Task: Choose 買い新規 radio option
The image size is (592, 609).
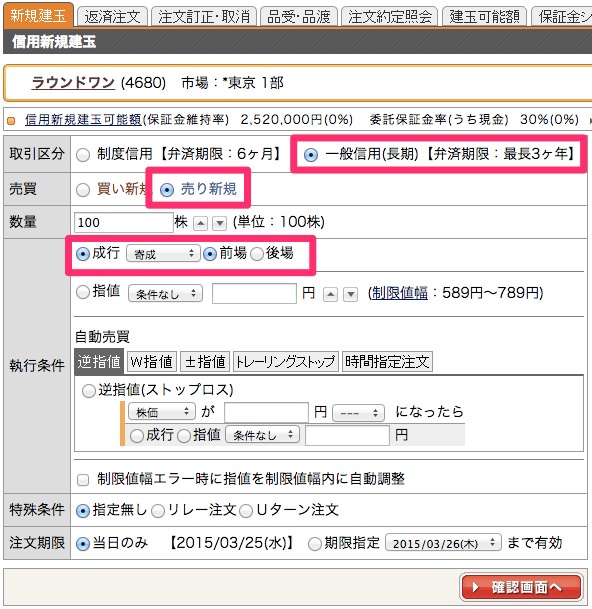Action: coord(83,190)
